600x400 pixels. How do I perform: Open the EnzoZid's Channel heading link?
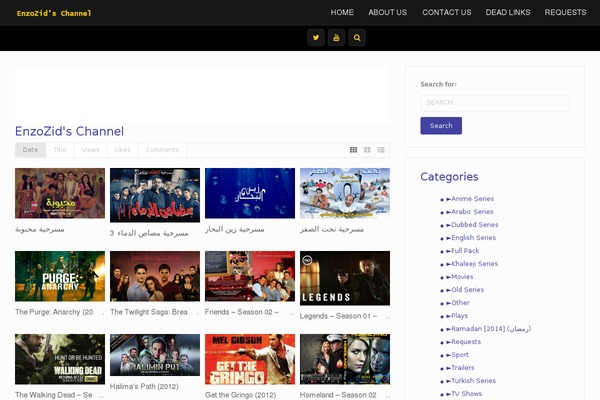point(69,131)
